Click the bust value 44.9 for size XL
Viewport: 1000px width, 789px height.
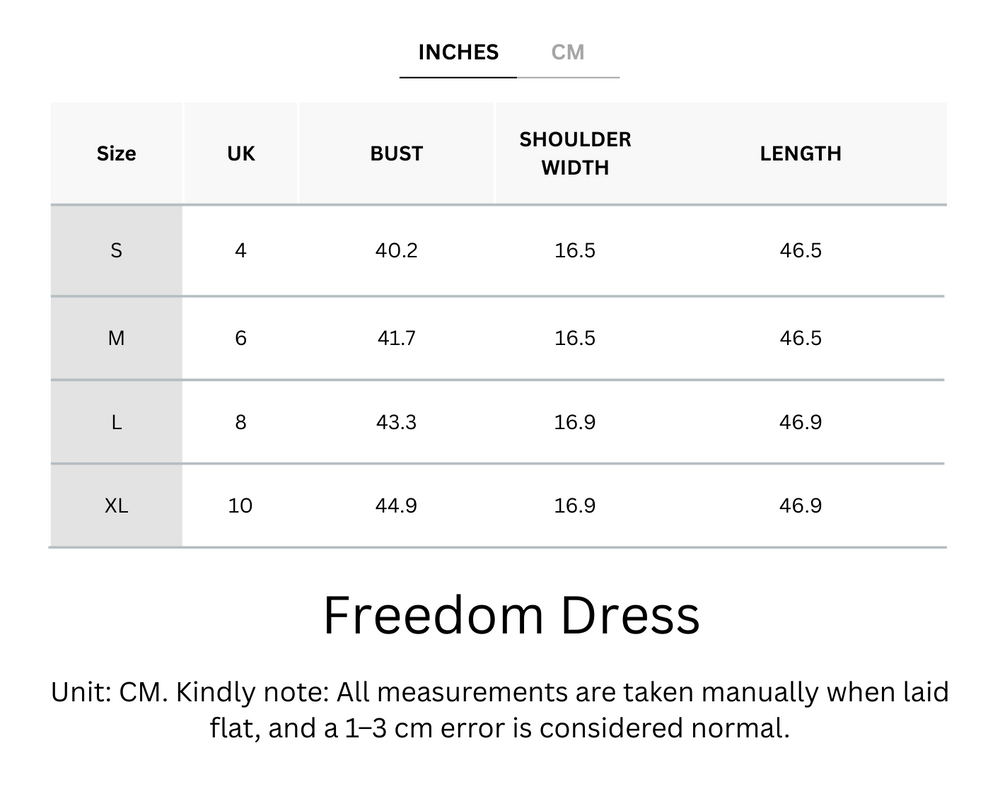tap(396, 506)
